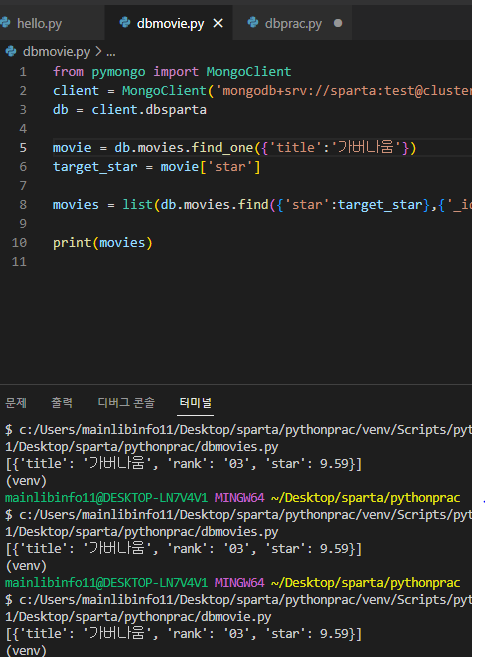Click the last terminal result line with 9.59
Screen dimensions: 485x657
183,634
